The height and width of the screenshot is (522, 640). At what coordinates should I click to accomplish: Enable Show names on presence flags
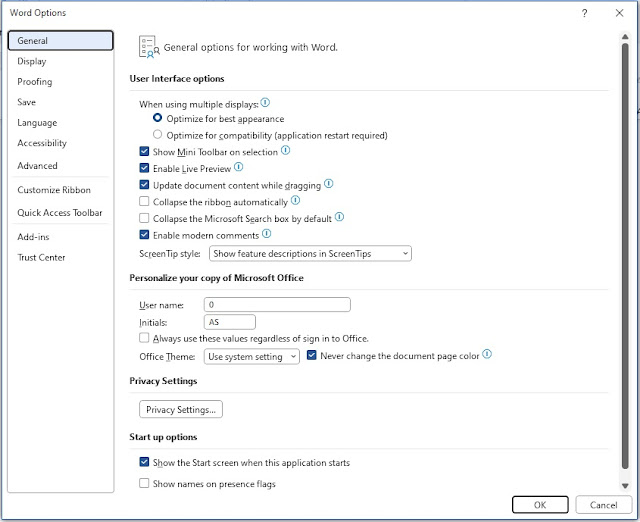tap(144, 483)
